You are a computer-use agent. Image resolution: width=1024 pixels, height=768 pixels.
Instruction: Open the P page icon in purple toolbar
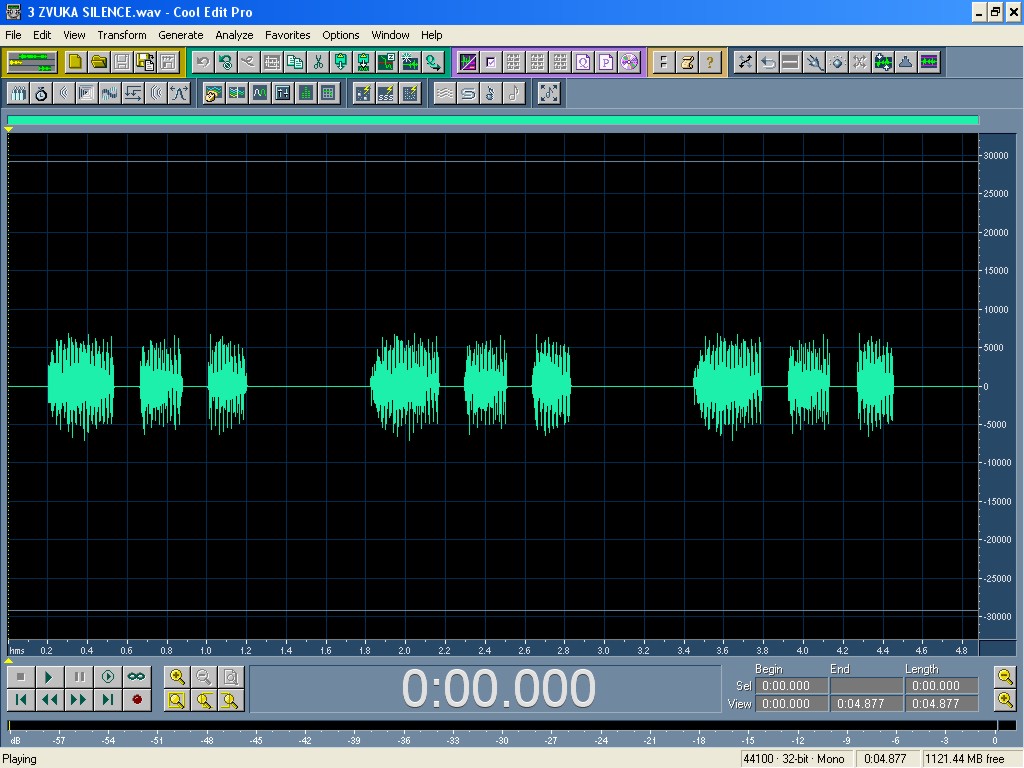pos(606,62)
